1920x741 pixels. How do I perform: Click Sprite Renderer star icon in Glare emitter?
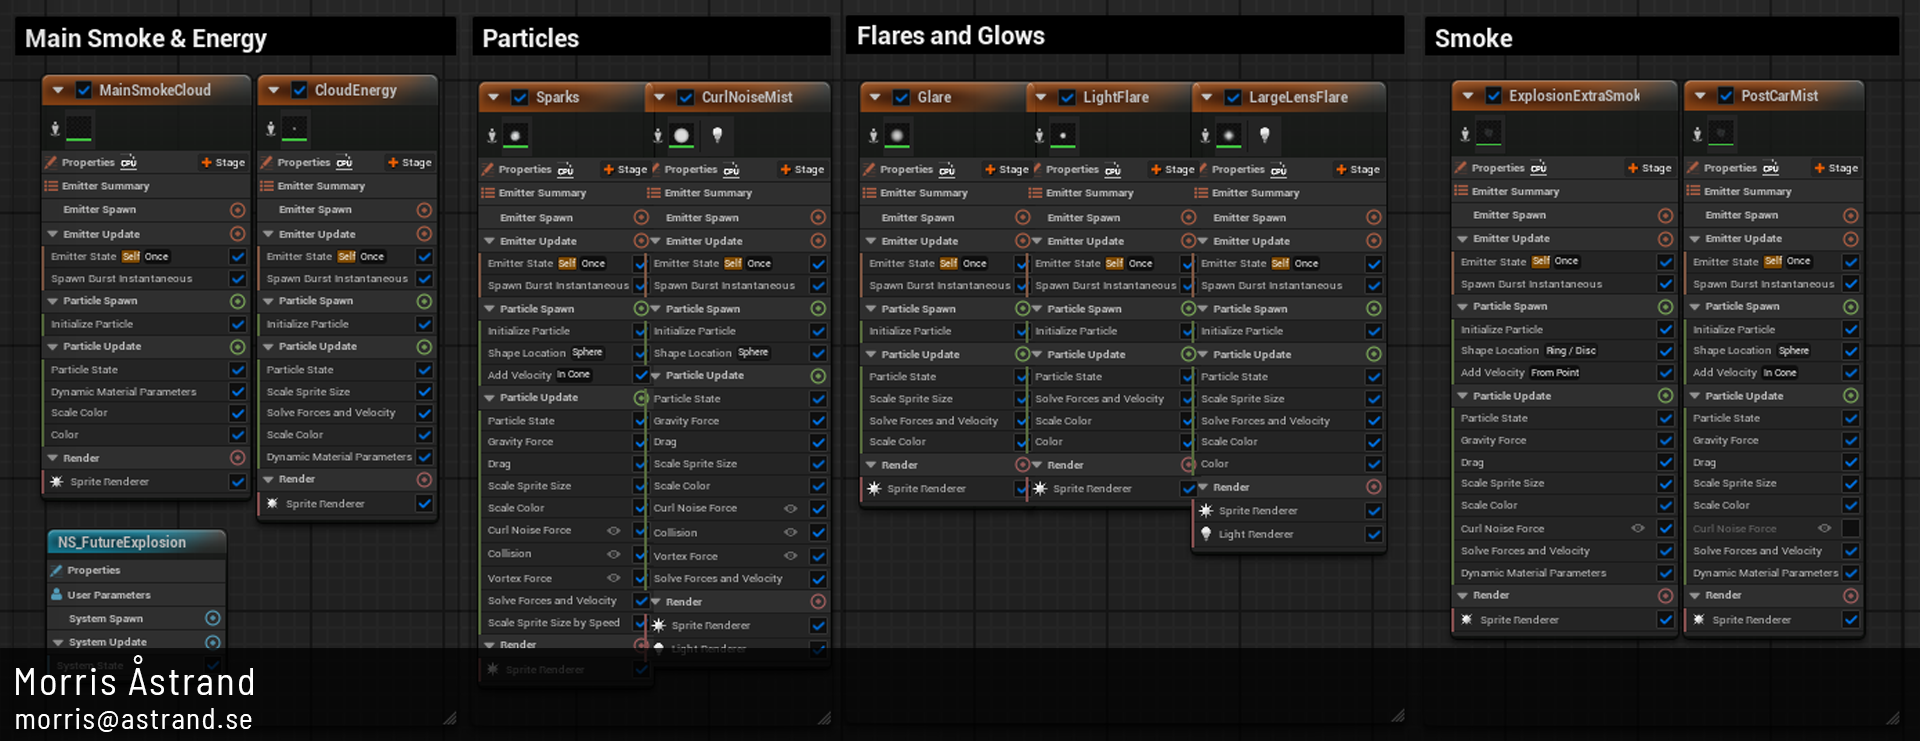[x=874, y=488]
